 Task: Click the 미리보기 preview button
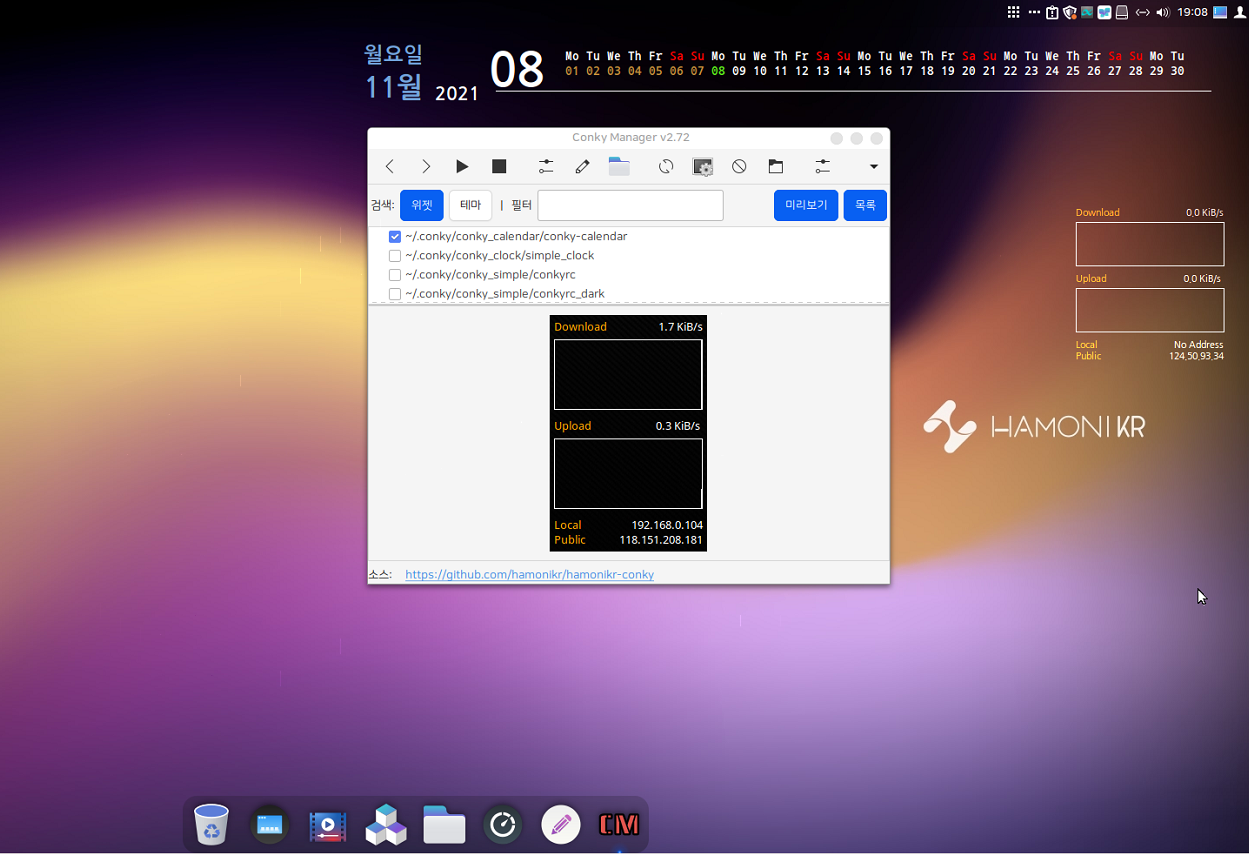(x=805, y=204)
